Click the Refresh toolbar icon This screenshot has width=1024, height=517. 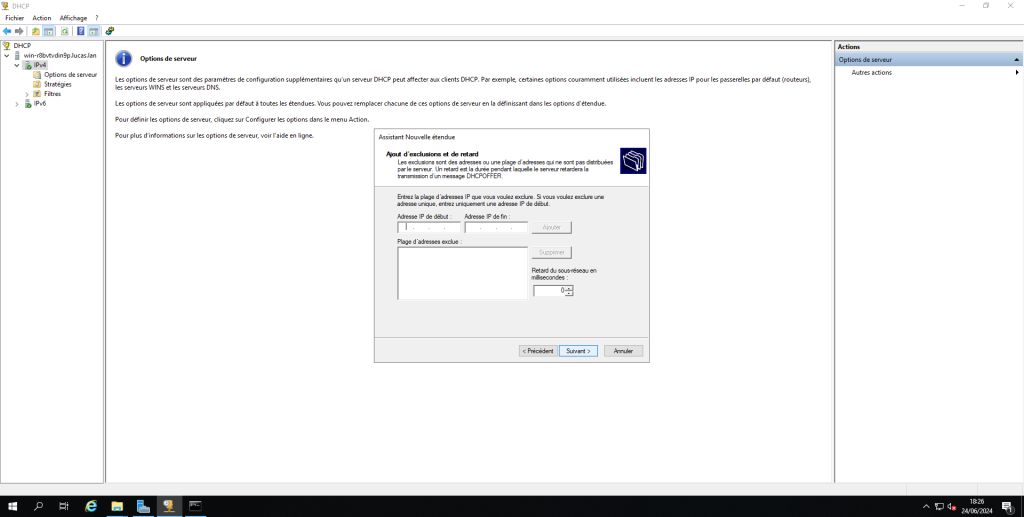(65, 31)
